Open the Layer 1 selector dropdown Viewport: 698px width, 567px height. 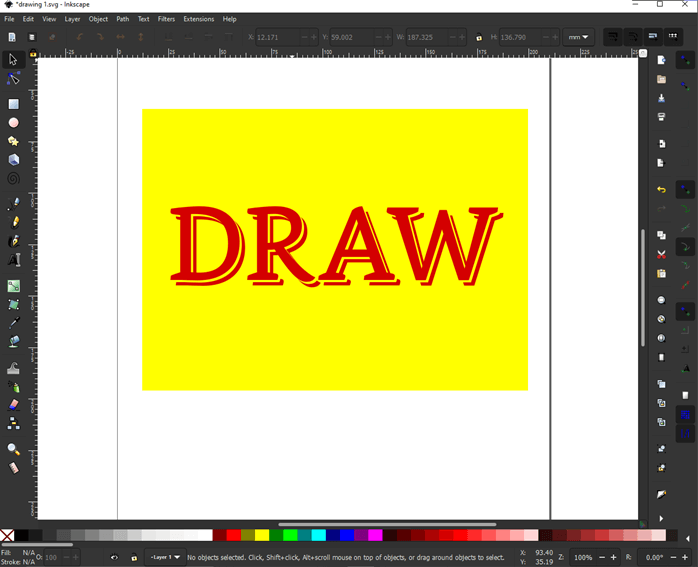[x=165, y=557]
